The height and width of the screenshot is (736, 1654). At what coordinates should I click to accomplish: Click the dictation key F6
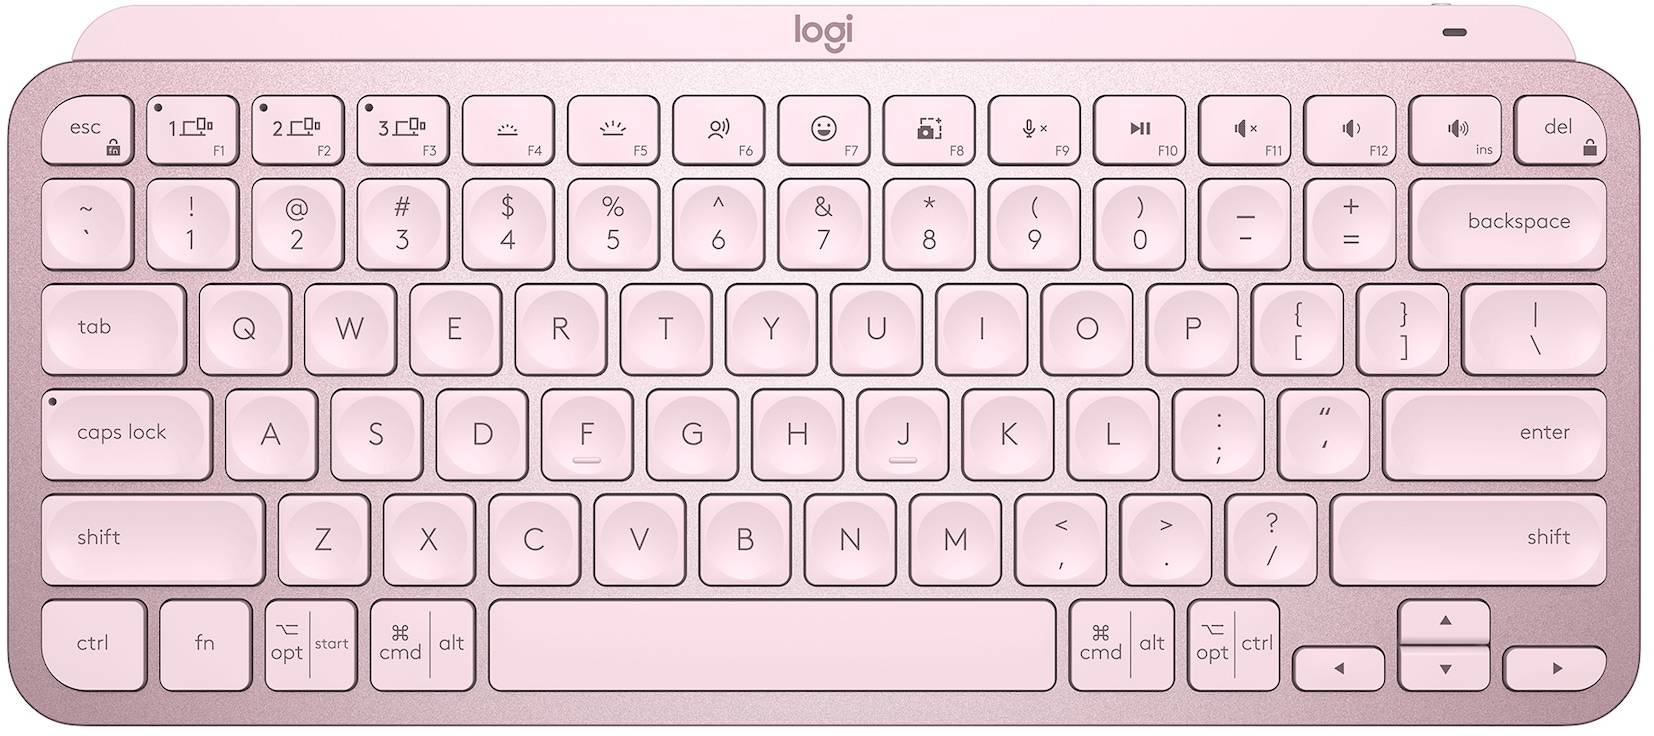point(718,130)
